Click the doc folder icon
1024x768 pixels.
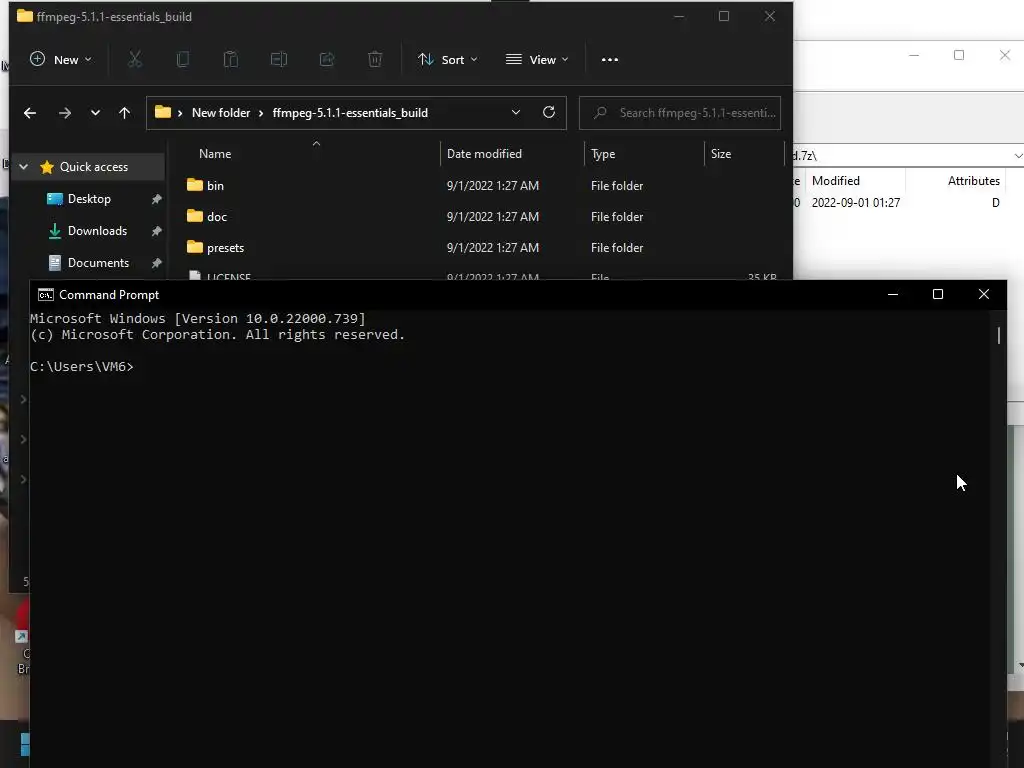pyautogui.click(x=195, y=216)
